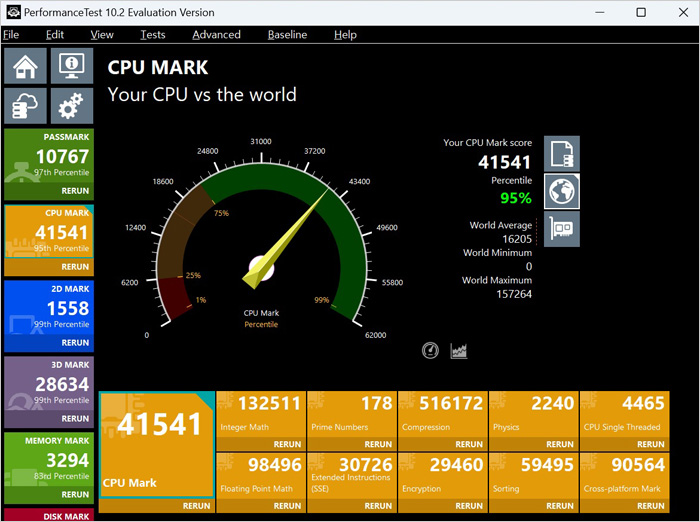Click the Cross-platform Mark 90564 tile

[x=625, y=476]
